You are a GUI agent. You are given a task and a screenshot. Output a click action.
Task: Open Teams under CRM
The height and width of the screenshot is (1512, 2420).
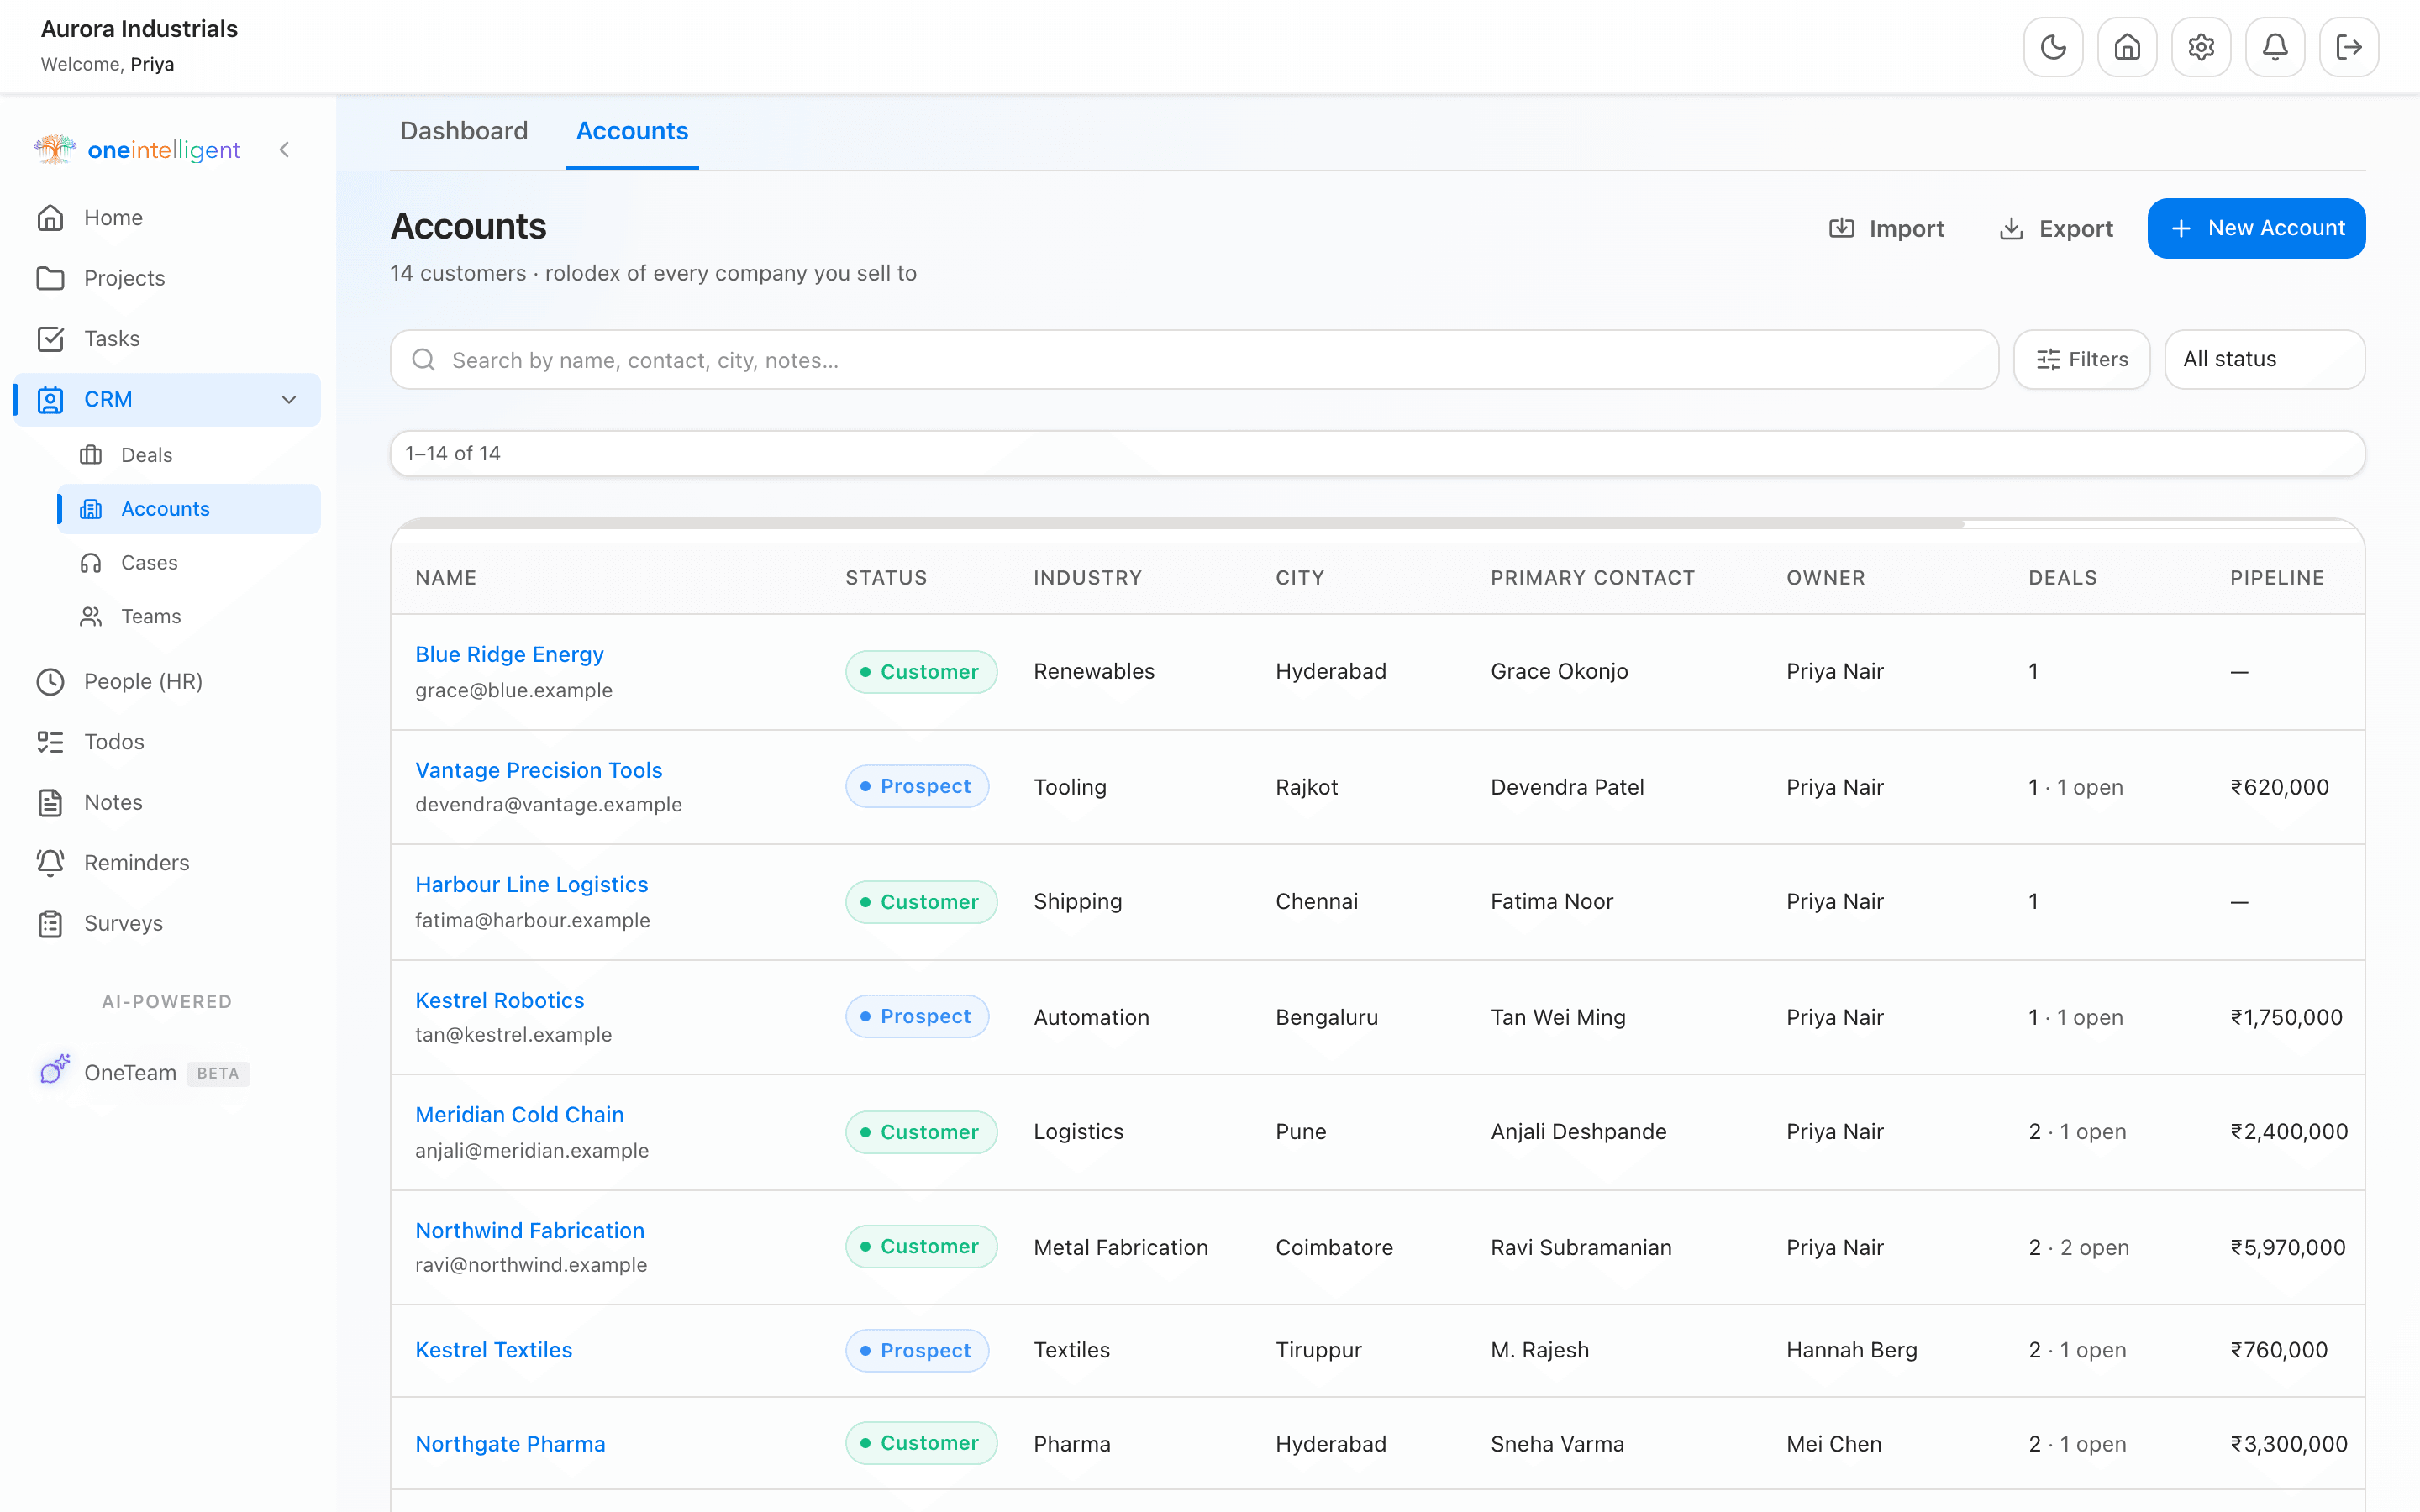coord(189,617)
